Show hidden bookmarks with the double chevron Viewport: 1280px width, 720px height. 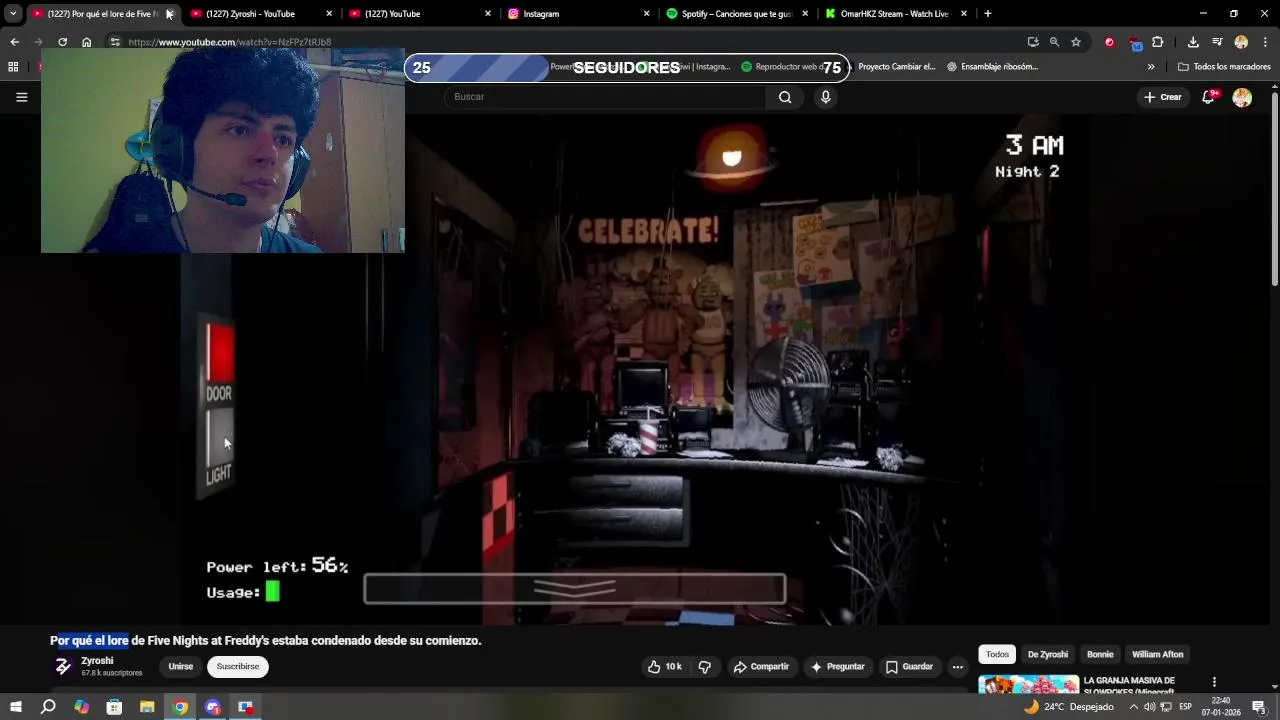[1151, 67]
